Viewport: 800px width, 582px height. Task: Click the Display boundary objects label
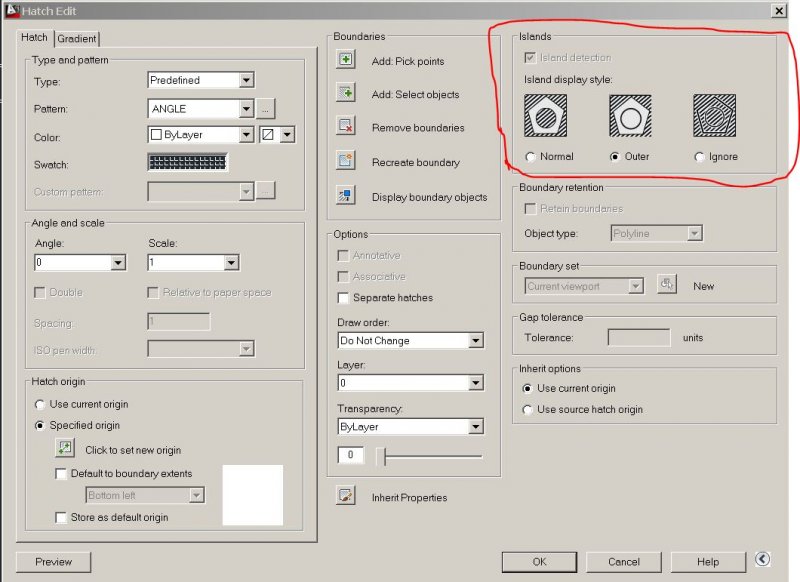coord(429,197)
